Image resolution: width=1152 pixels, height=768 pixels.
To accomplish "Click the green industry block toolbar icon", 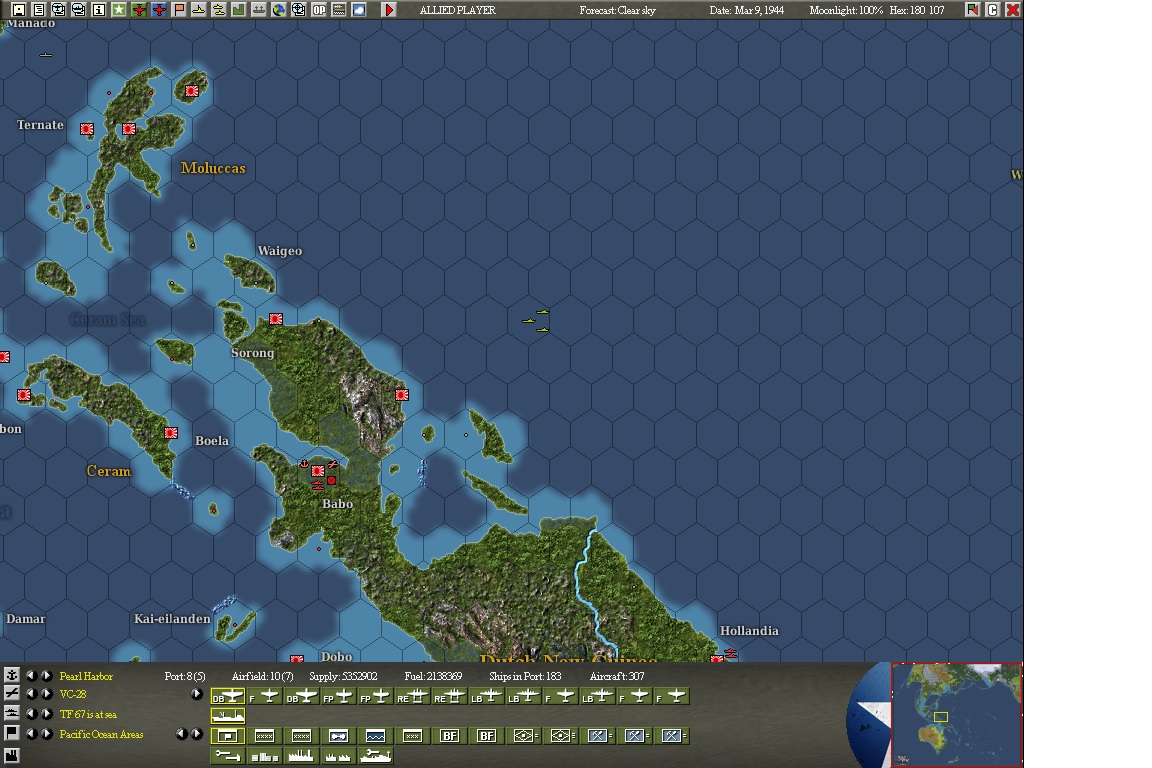I will click(x=239, y=10).
